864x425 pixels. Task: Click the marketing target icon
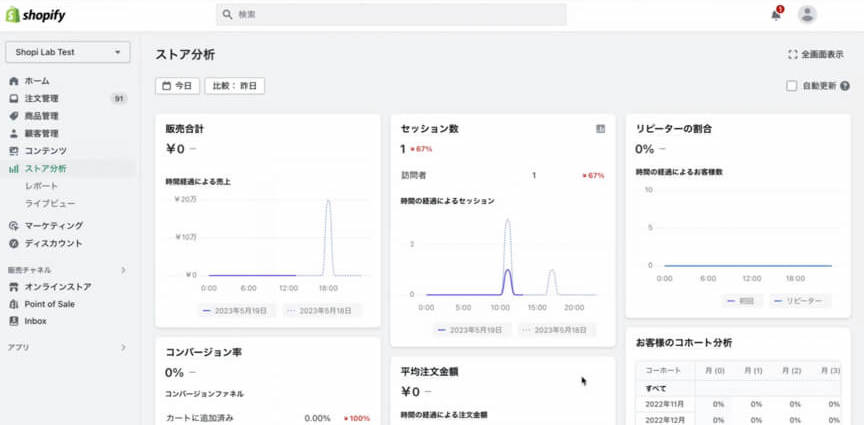[14, 225]
